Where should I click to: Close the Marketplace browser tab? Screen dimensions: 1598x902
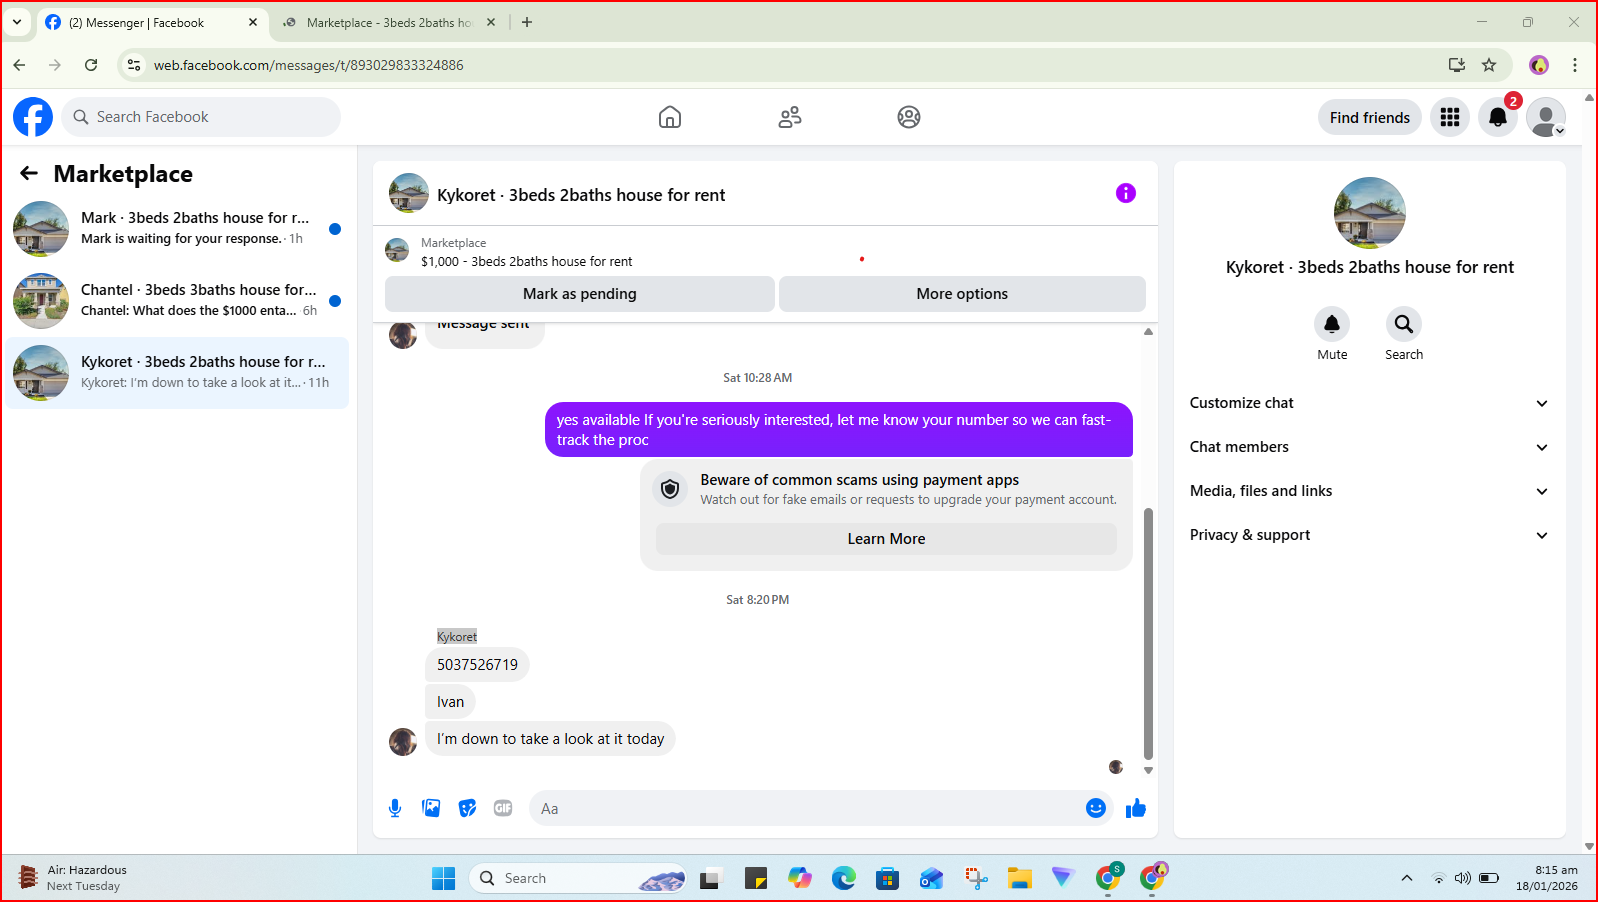(491, 22)
